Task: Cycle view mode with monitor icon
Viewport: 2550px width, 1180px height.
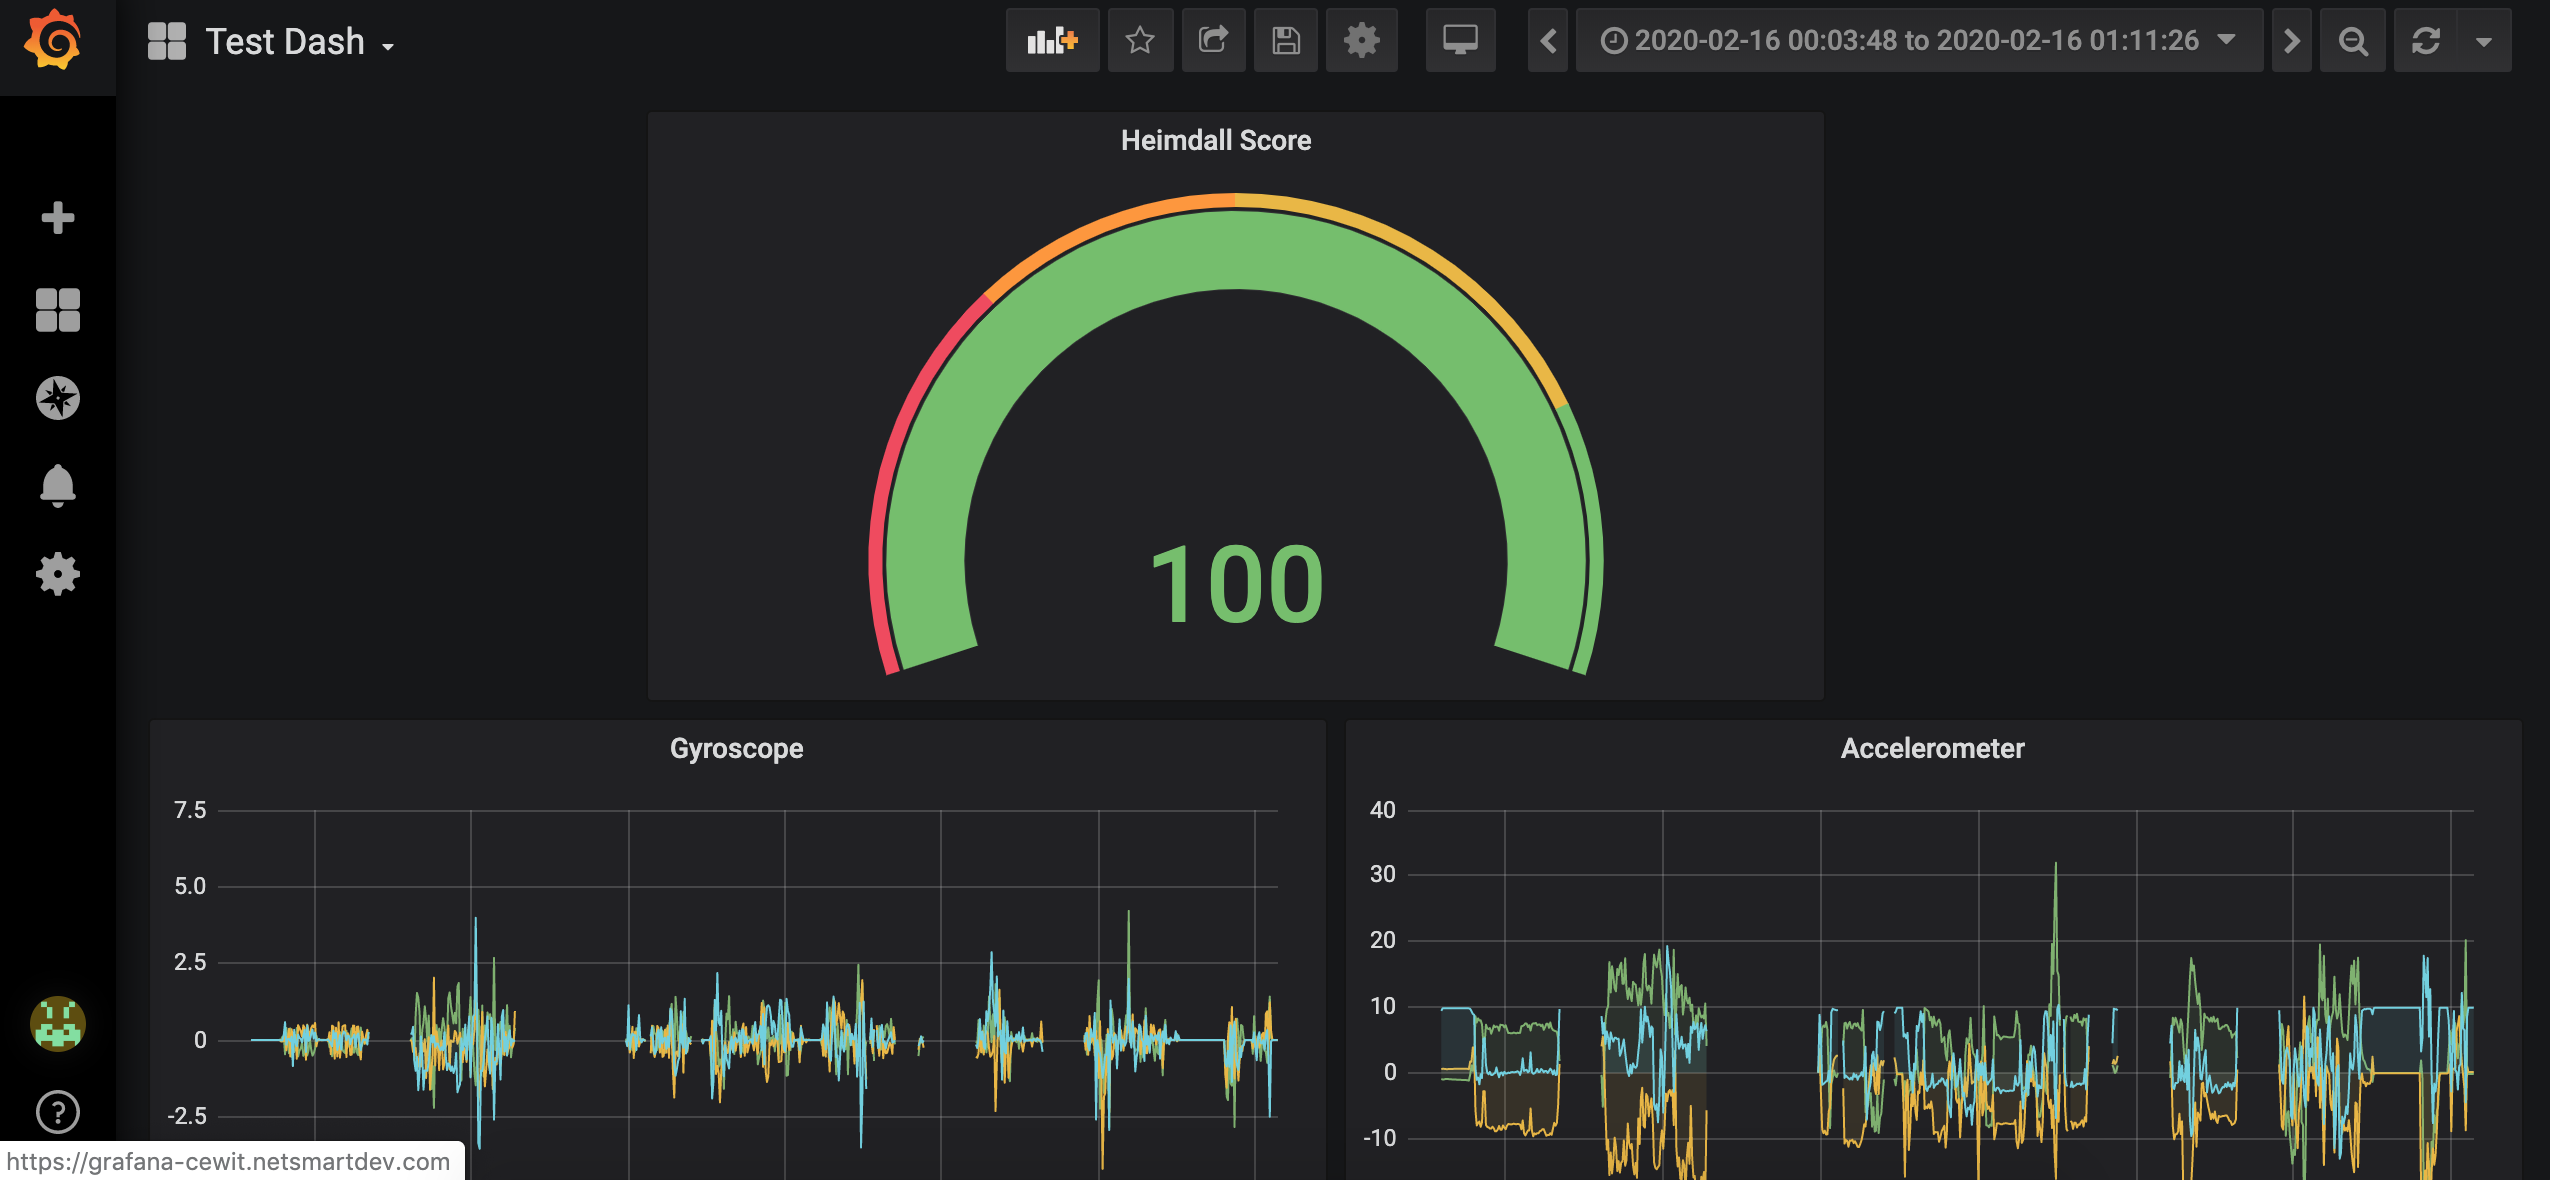Action: (x=1460, y=41)
